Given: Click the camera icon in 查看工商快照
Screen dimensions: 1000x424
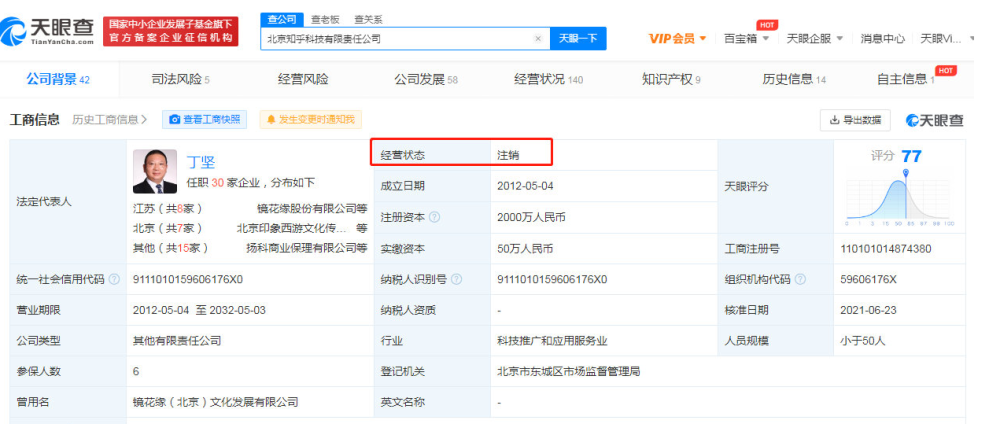Looking at the screenshot, I should [175, 119].
